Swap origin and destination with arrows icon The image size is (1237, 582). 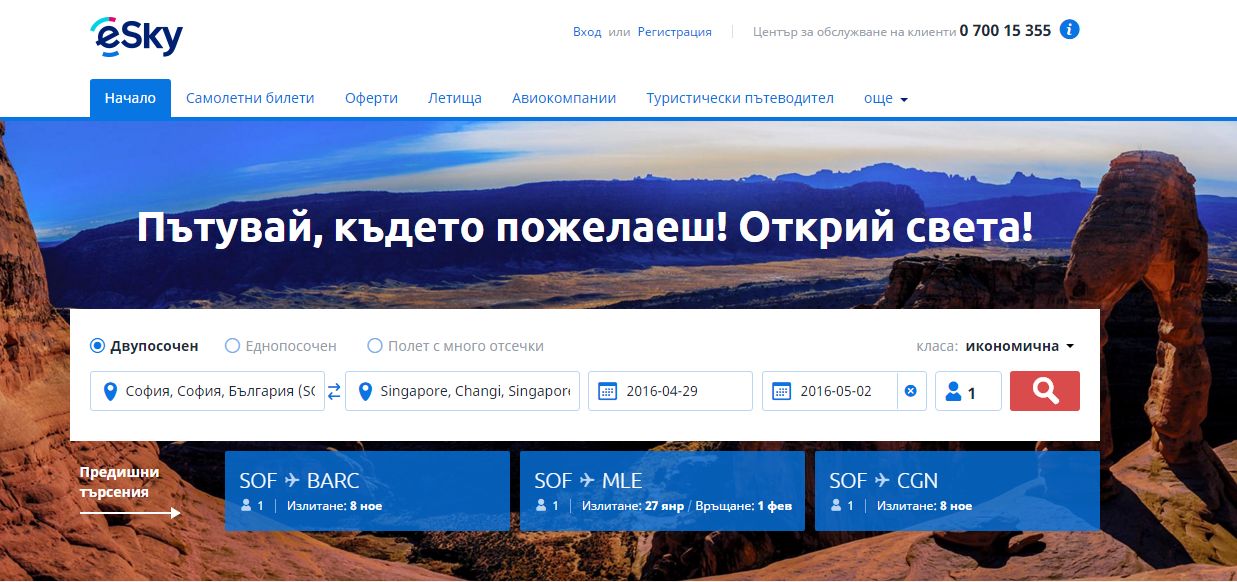click(335, 391)
